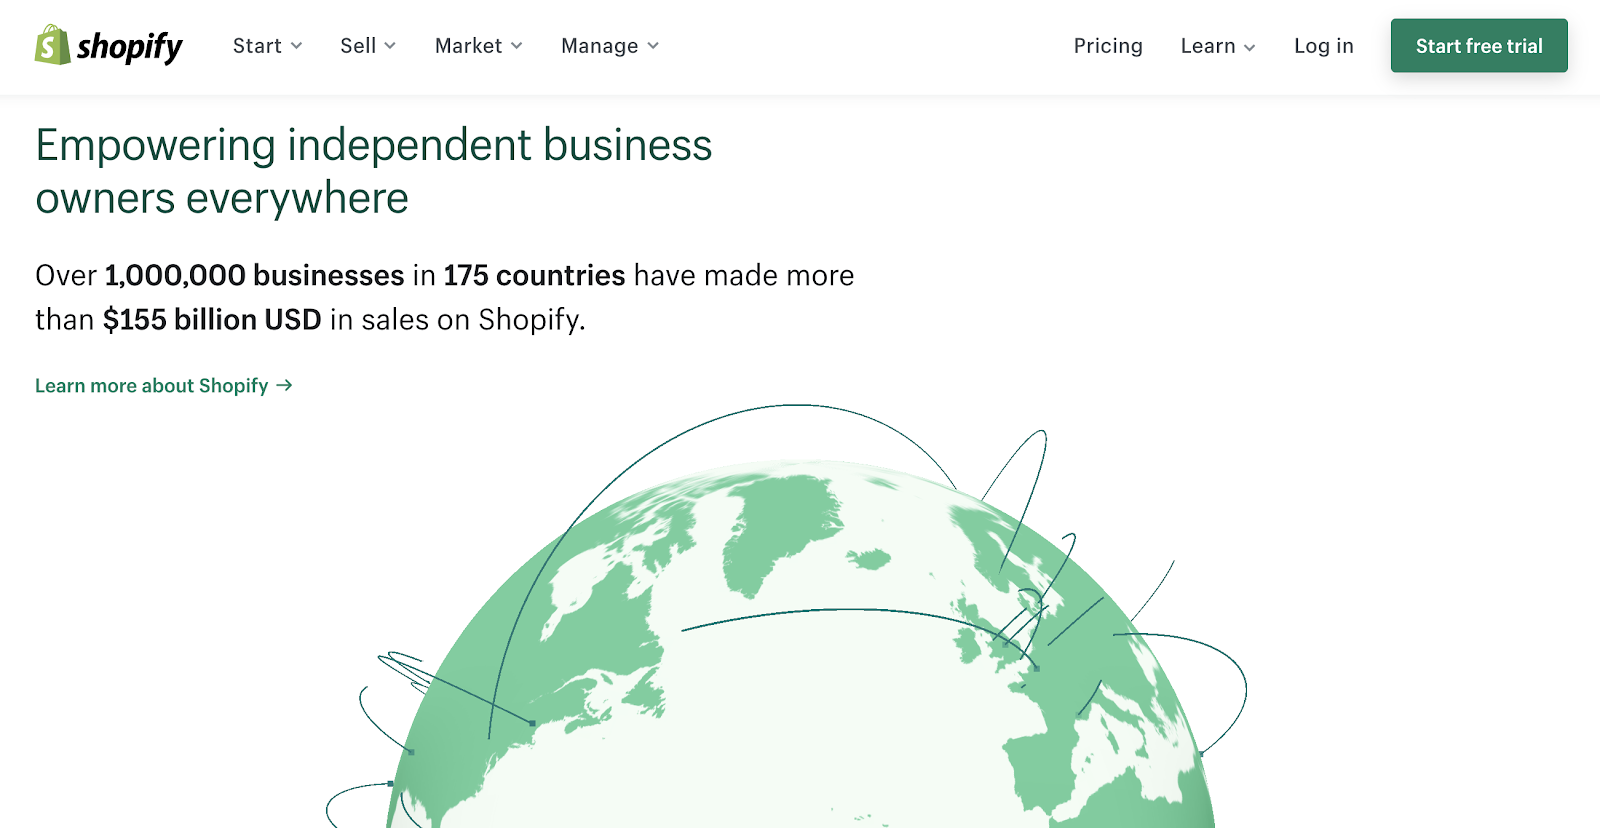Screen dimensions: 1600x828
Task: Open the Learn menu
Action: (x=1218, y=46)
